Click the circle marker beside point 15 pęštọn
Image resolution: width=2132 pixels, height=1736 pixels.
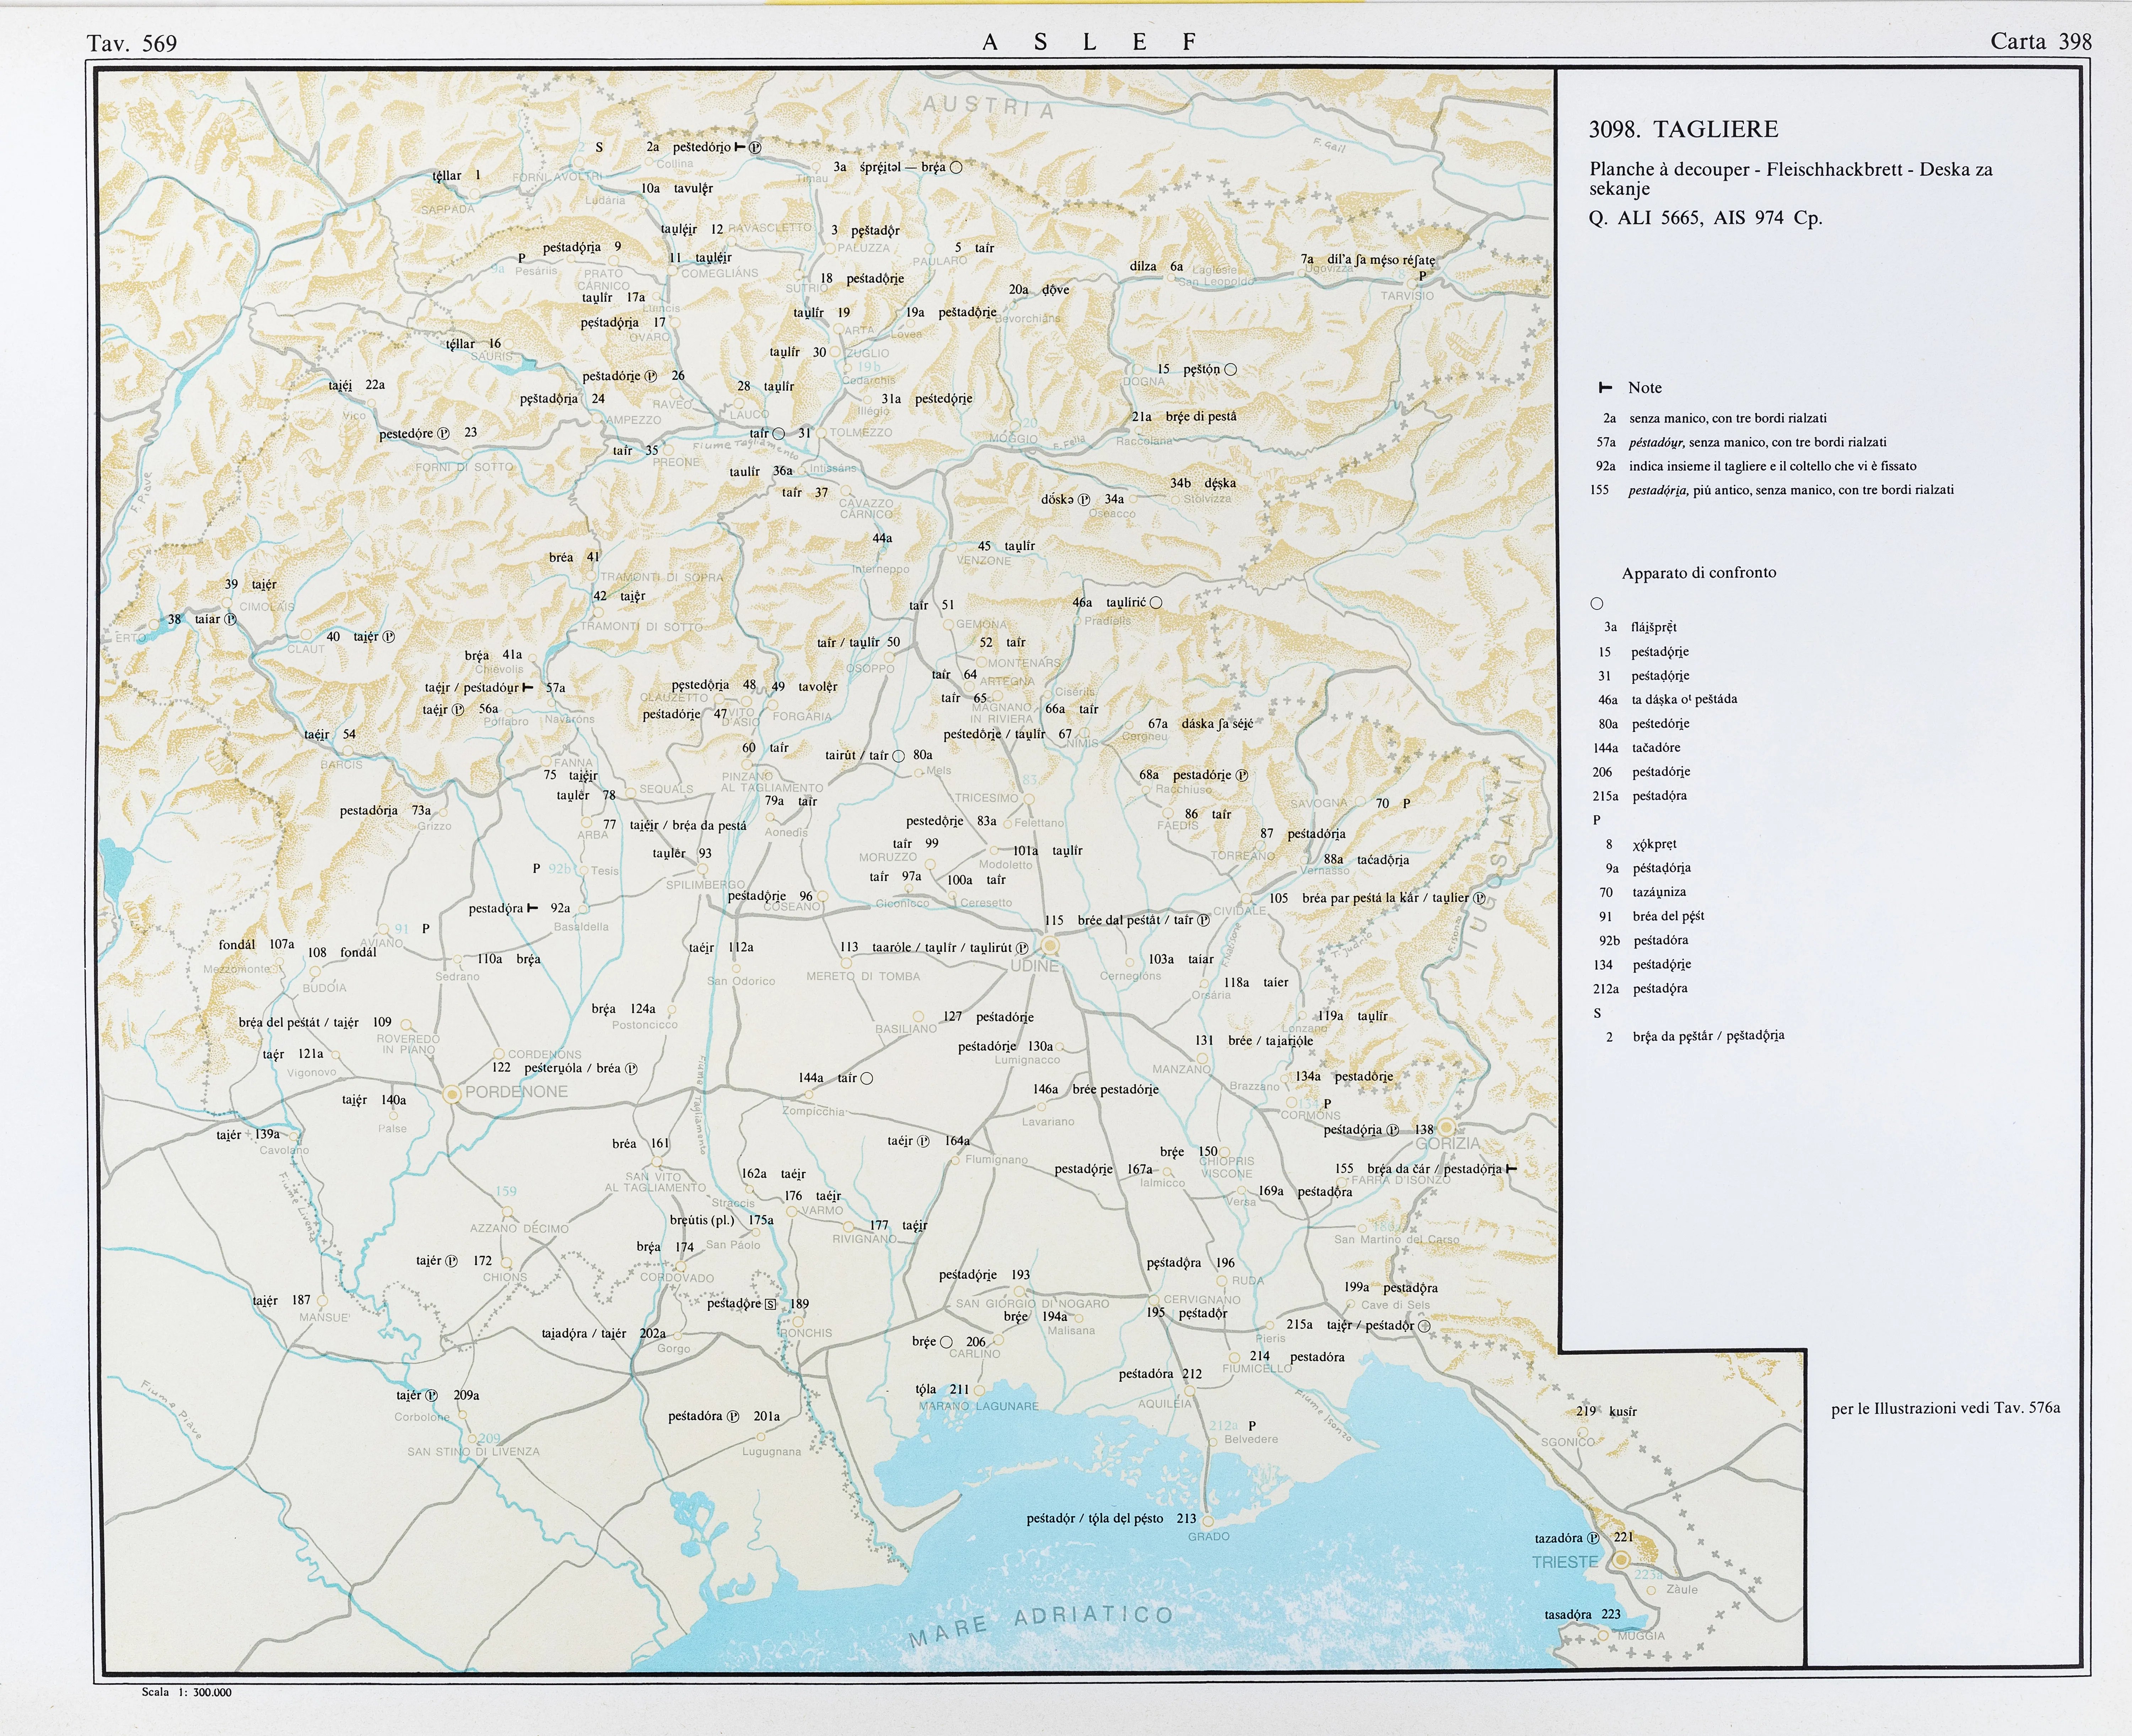1231,370
